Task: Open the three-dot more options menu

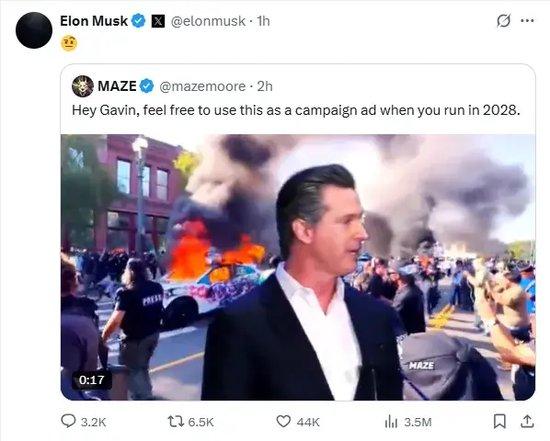Action: [x=527, y=21]
